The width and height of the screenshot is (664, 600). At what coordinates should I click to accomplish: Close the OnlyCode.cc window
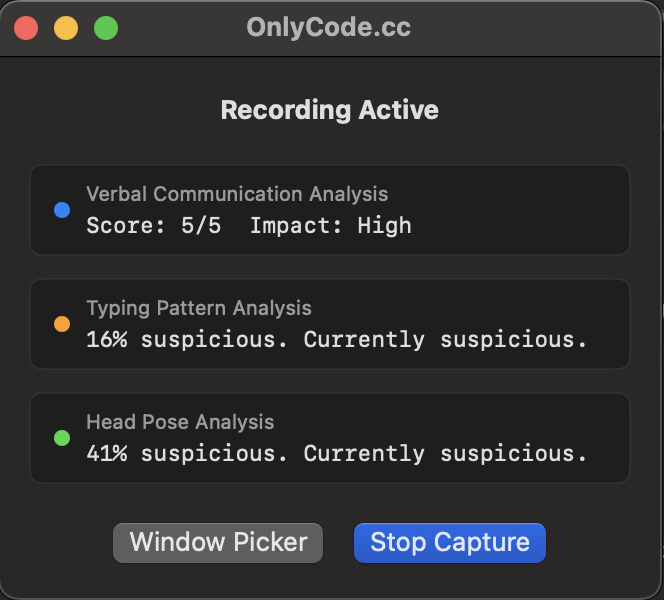pos(26,28)
